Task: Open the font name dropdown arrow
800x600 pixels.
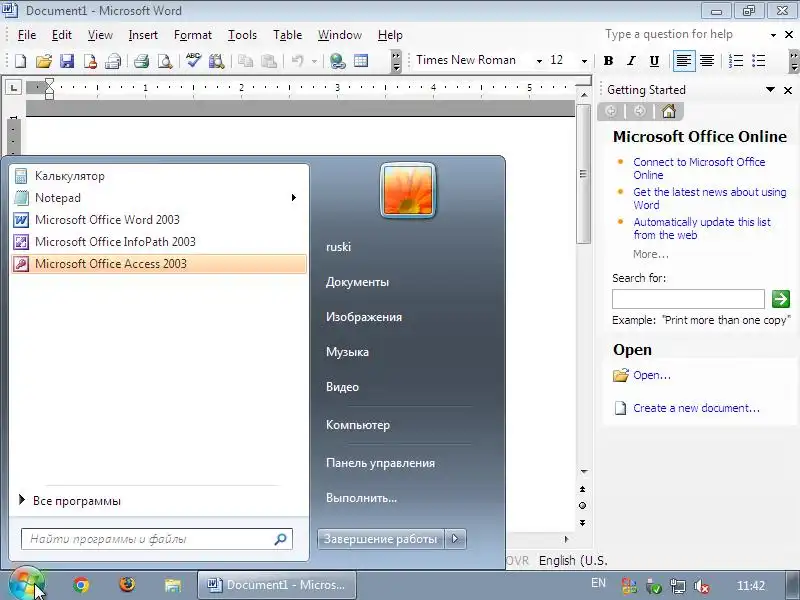Action: (539, 61)
